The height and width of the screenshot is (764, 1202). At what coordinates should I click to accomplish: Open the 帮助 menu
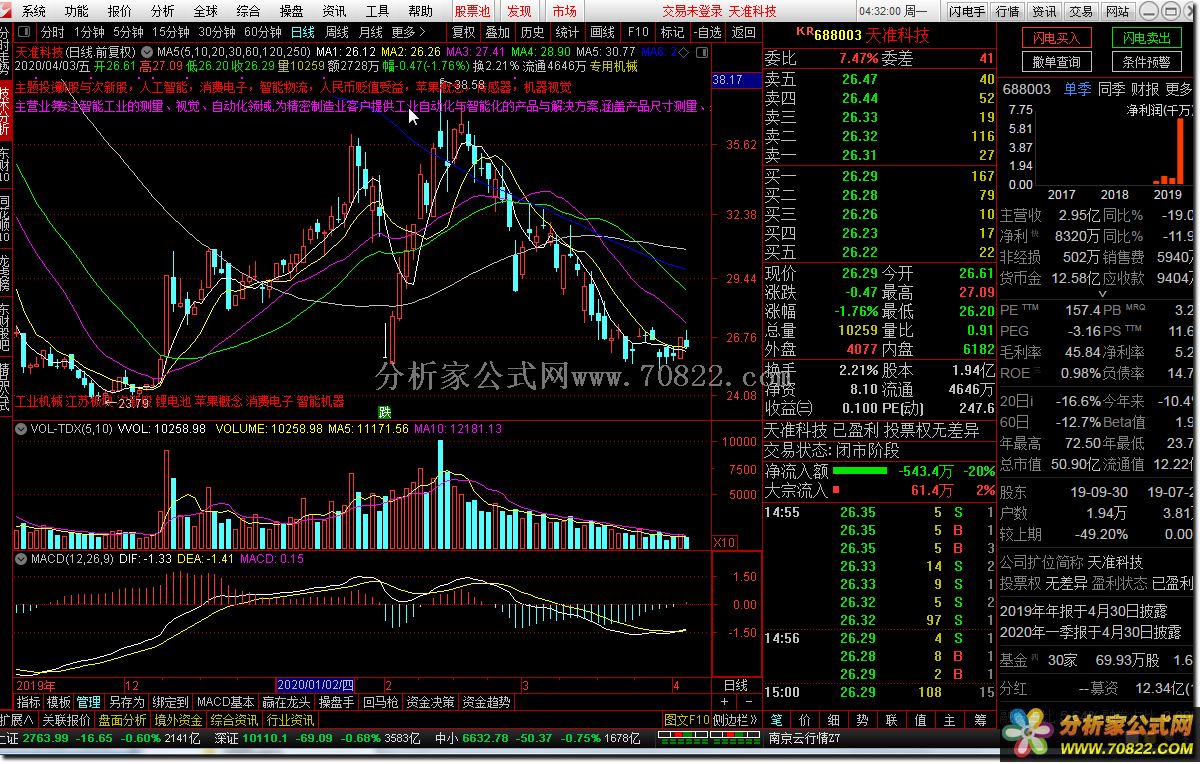(421, 11)
